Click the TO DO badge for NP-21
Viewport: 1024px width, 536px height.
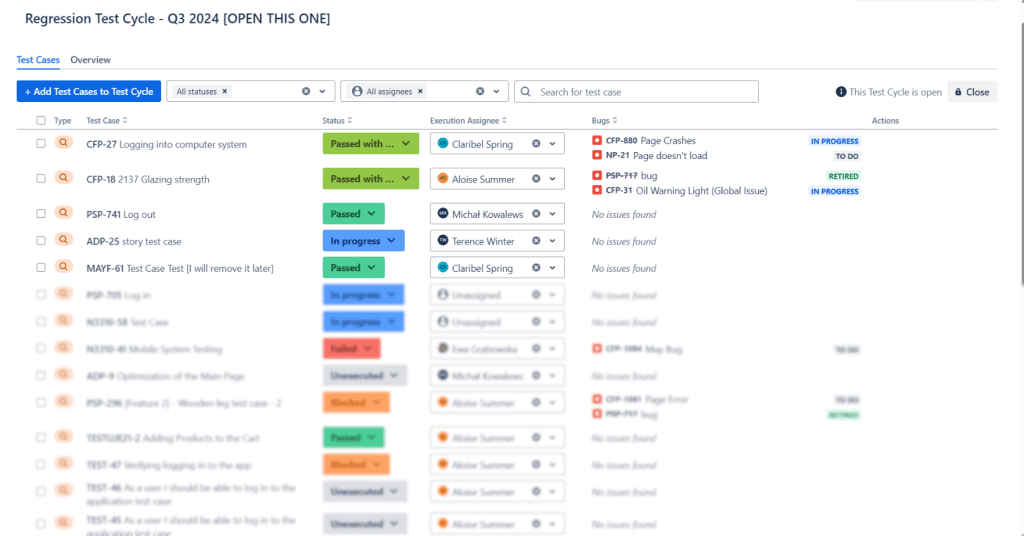(x=847, y=156)
